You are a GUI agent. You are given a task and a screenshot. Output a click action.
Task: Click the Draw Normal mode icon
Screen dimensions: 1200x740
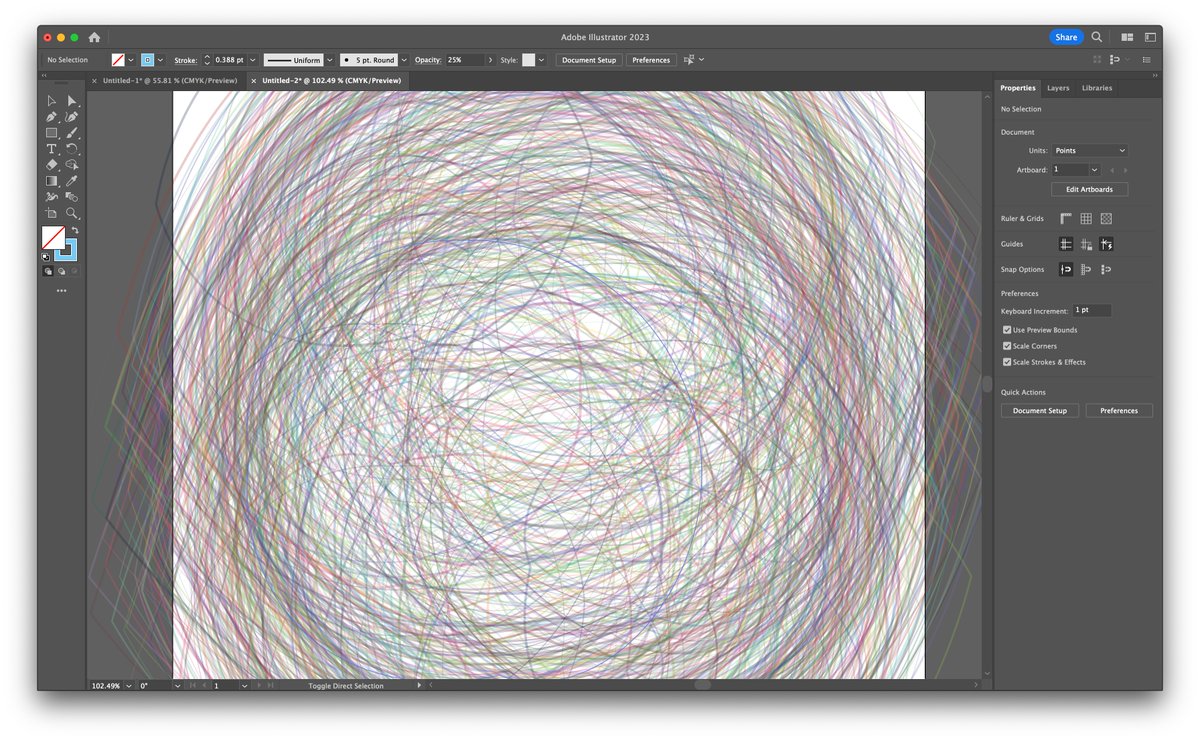(x=47, y=271)
